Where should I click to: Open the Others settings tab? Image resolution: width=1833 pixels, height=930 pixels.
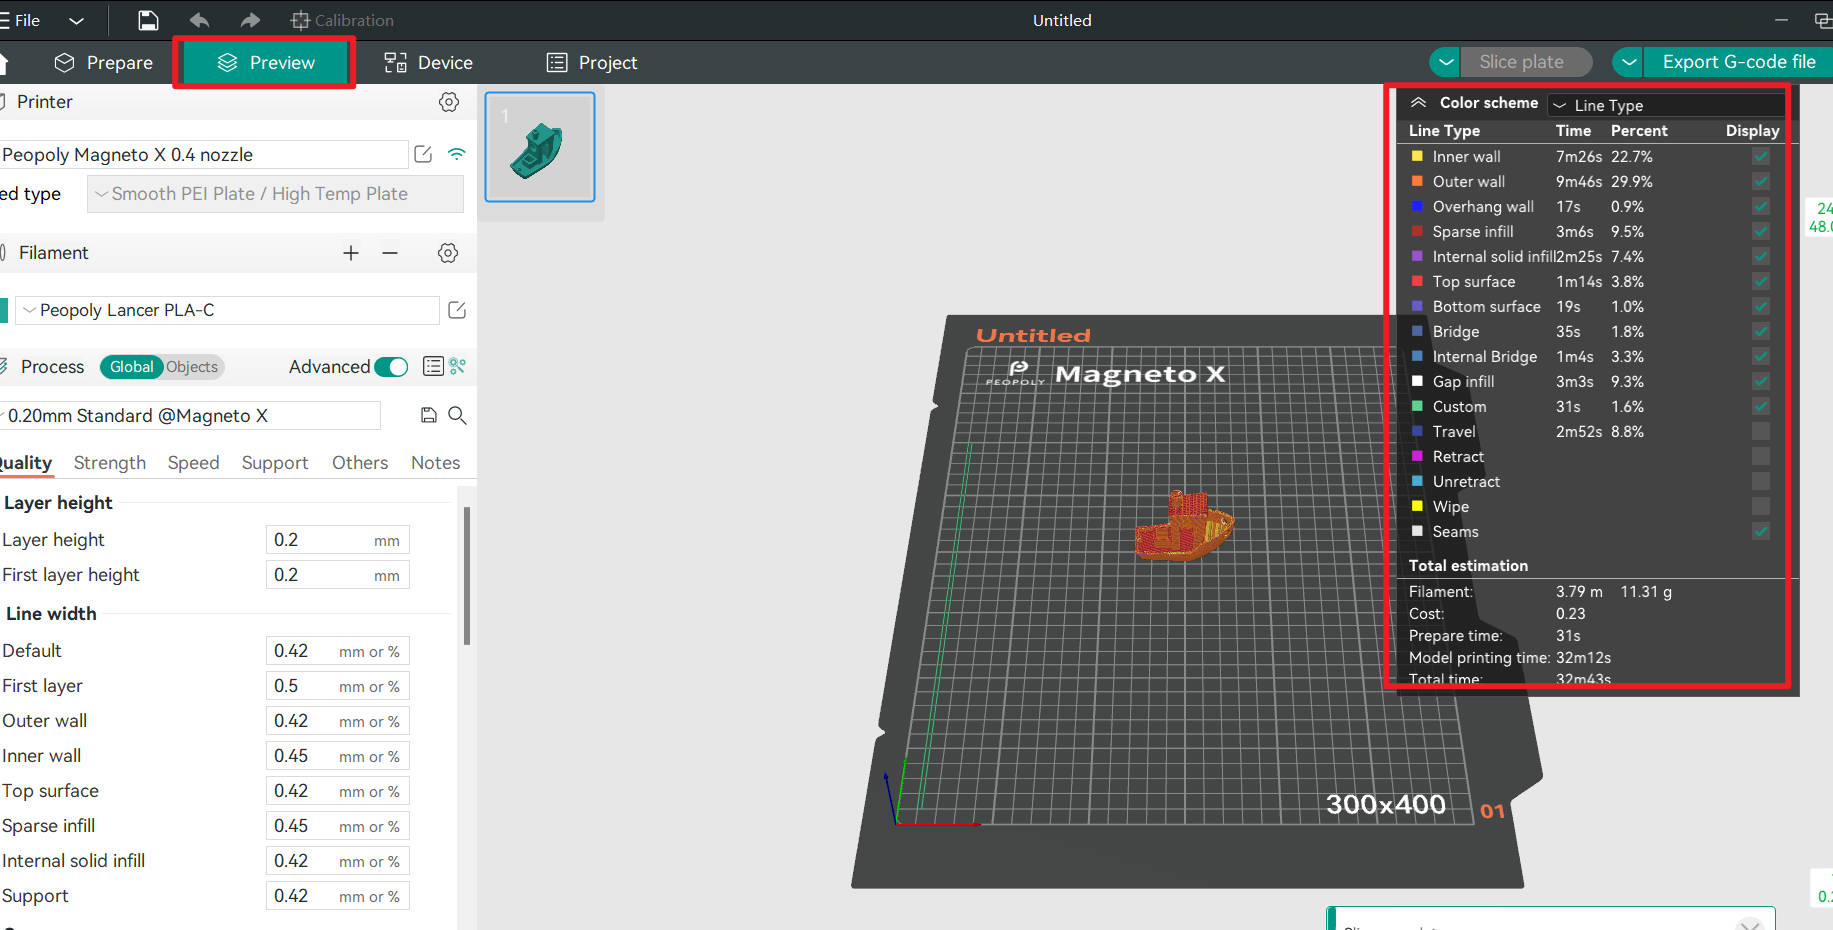pyautogui.click(x=360, y=463)
